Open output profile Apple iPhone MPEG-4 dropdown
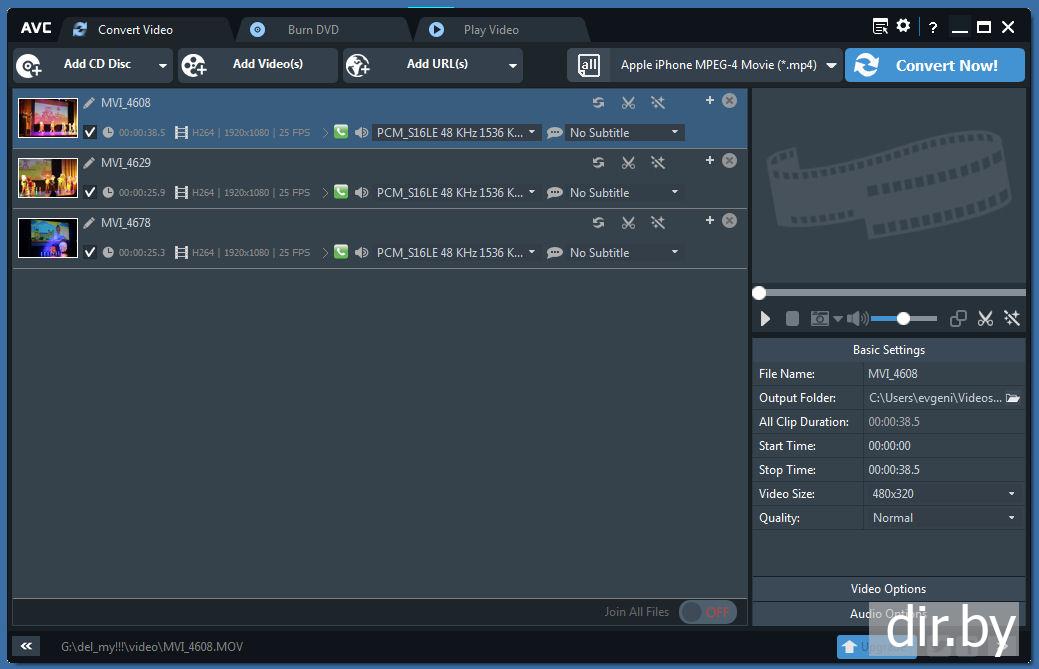 719,65
